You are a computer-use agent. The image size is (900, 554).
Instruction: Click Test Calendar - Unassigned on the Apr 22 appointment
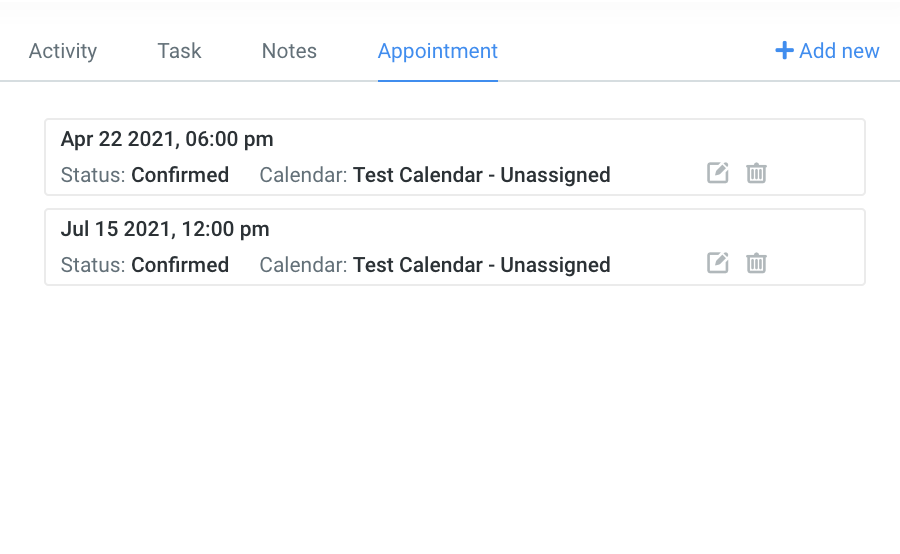click(x=481, y=175)
